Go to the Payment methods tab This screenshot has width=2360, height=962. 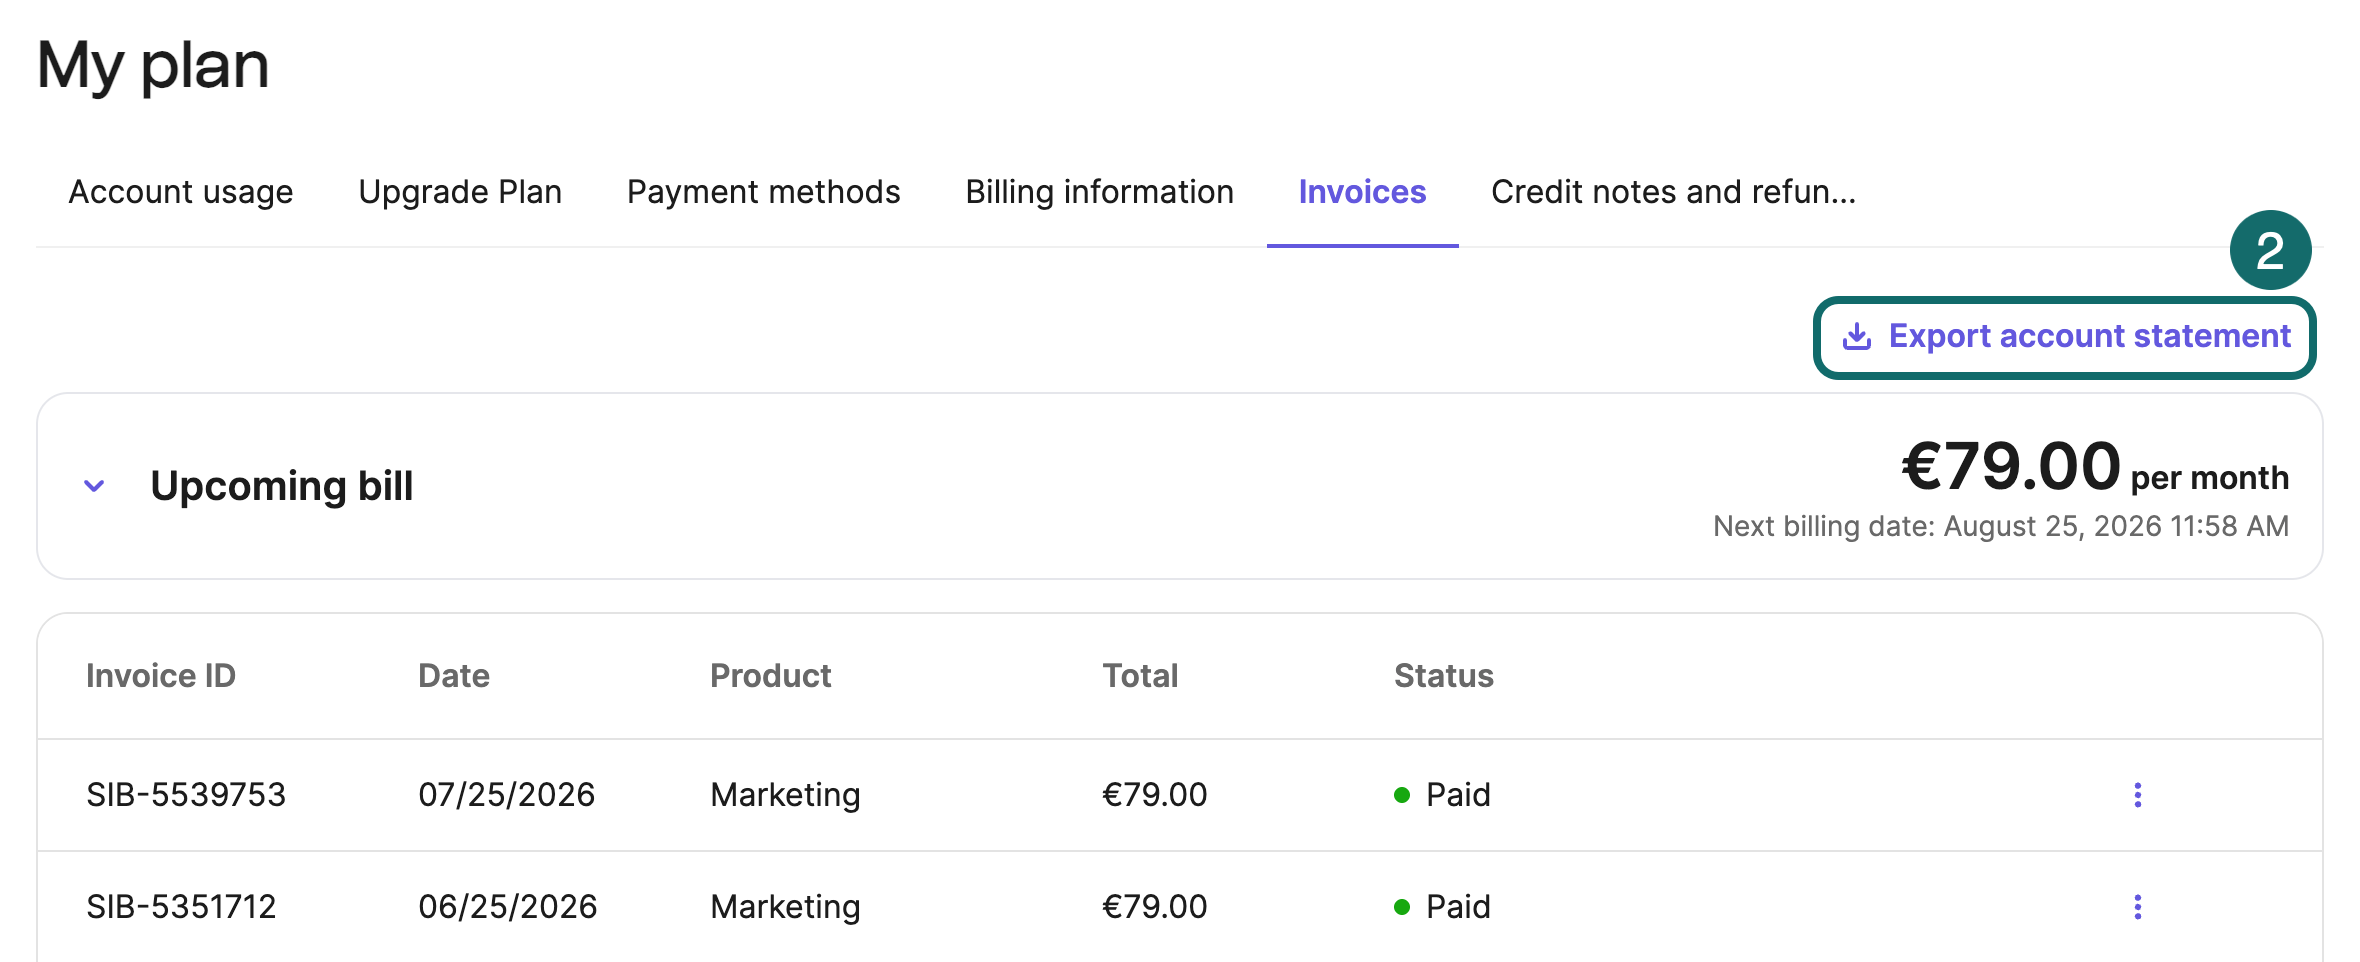click(x=764, y=192)
